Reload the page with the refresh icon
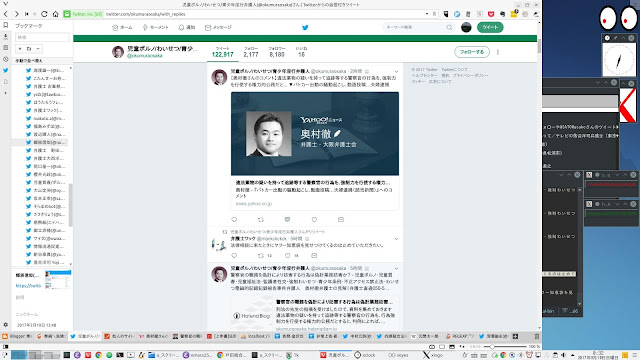The image size is (640, 360). (x=44, y=14)
